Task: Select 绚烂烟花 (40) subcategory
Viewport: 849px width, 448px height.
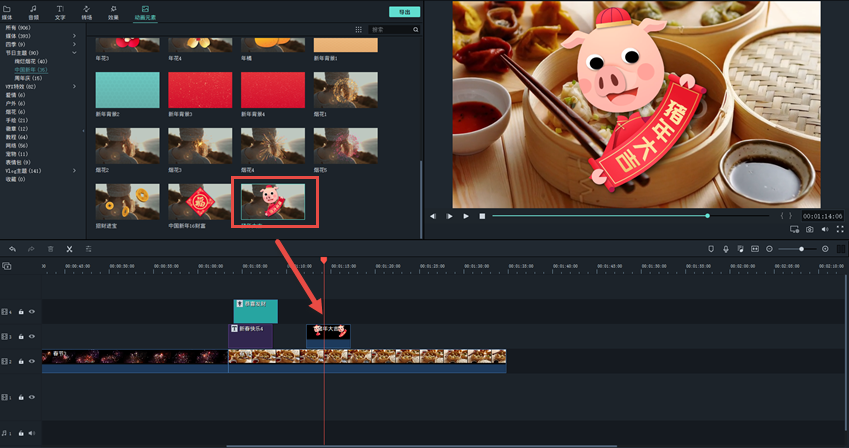Action: coord(31,61)
